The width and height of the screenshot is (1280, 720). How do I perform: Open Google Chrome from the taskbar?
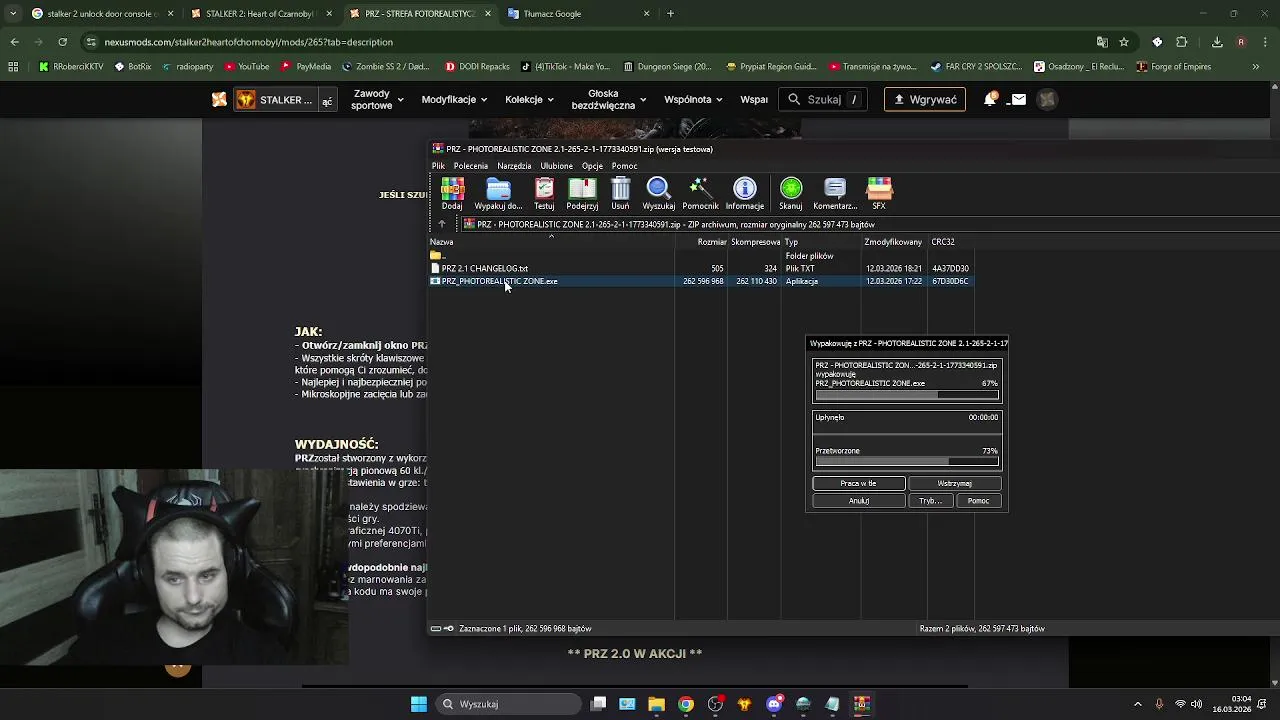tap(685, 704)
